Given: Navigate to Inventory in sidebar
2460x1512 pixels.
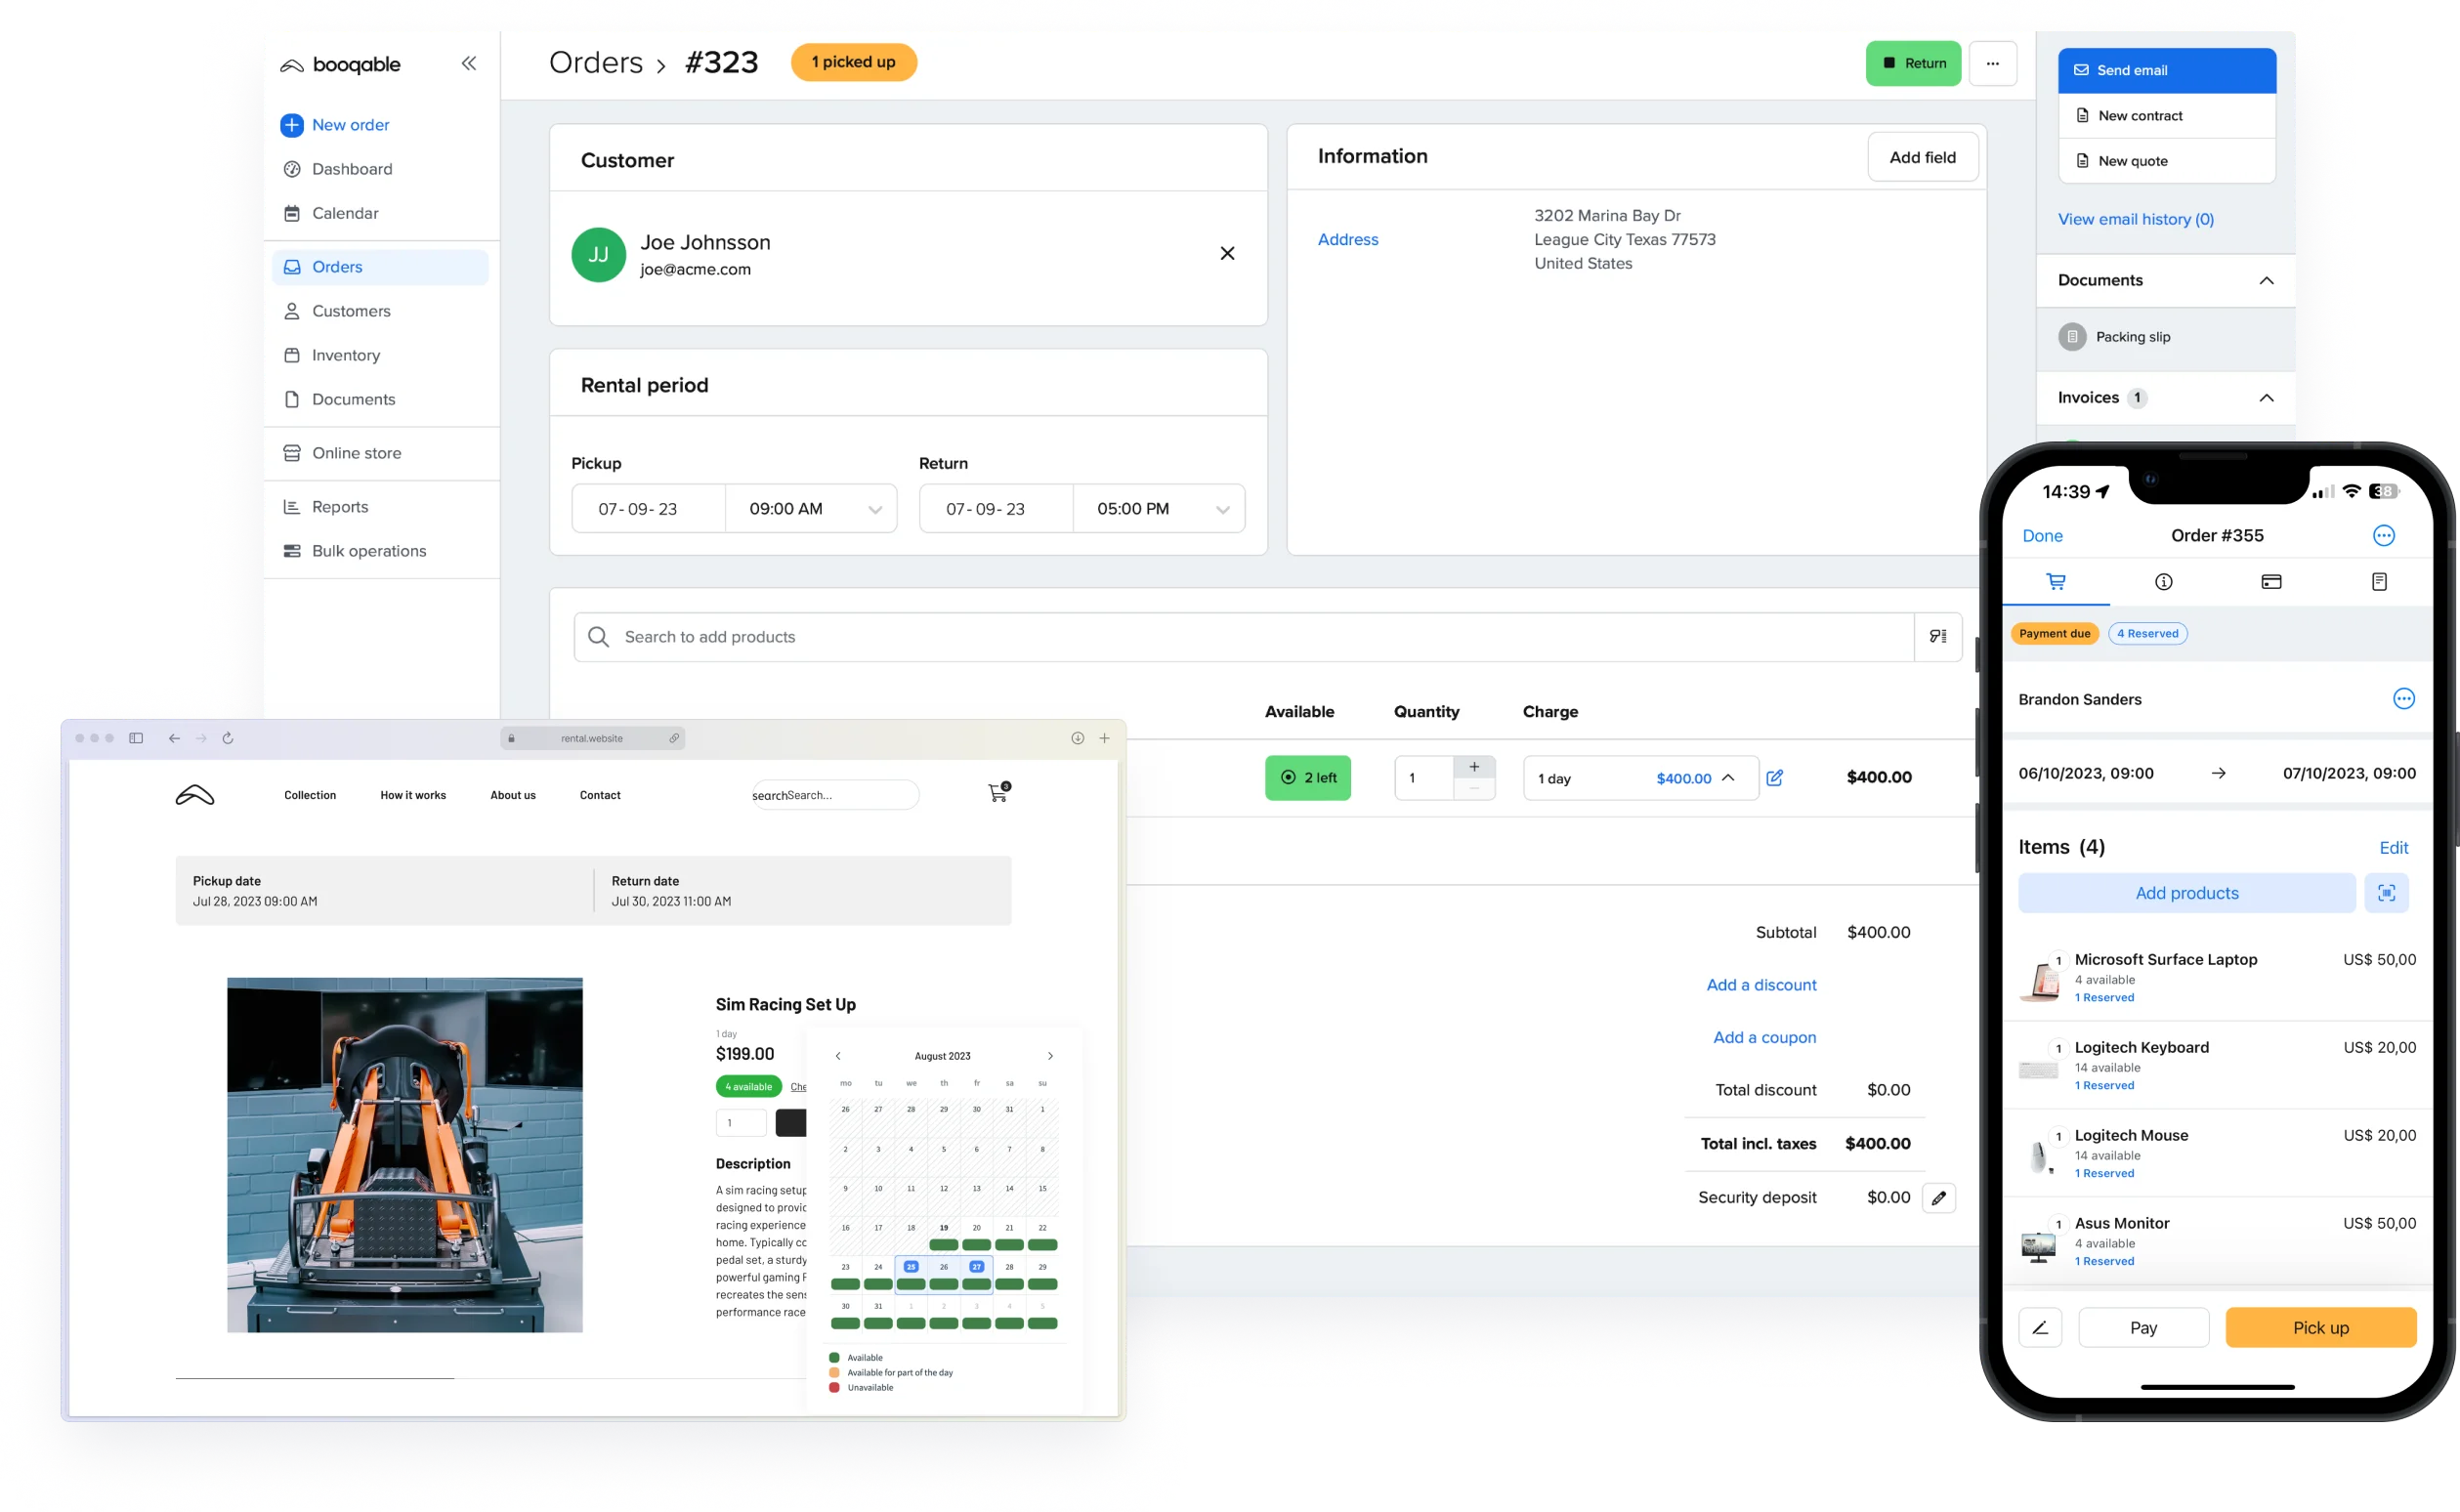Looking at the screenshot, I should 346,355.
